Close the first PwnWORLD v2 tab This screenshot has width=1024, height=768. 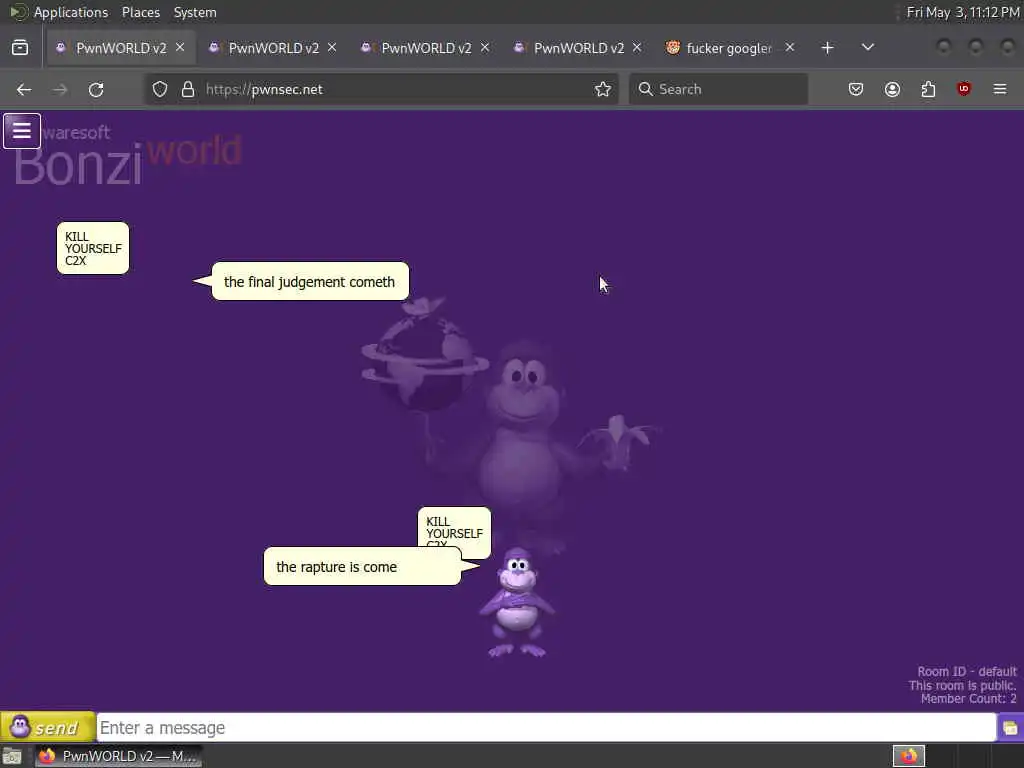pos(180,48)
